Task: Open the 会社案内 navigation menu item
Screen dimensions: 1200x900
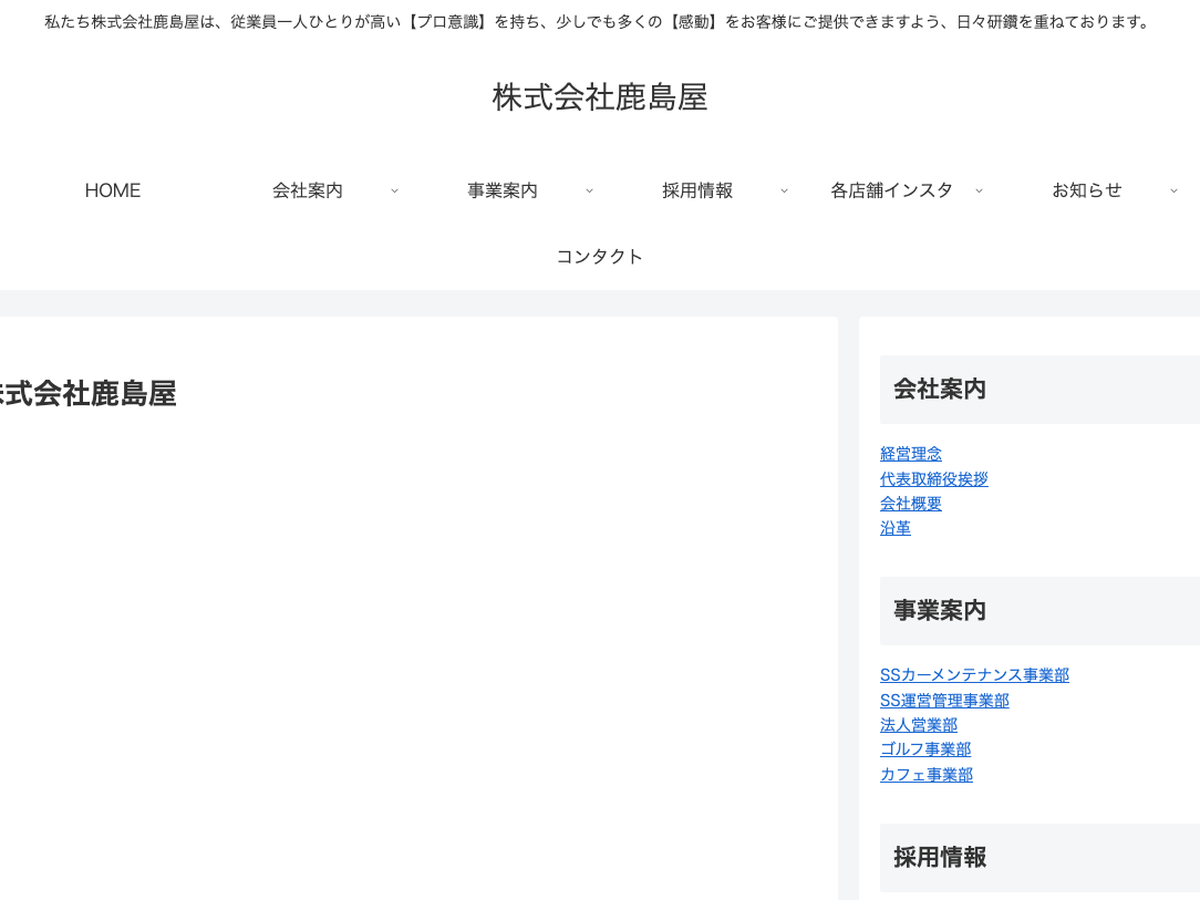Action: coord(307,190)
